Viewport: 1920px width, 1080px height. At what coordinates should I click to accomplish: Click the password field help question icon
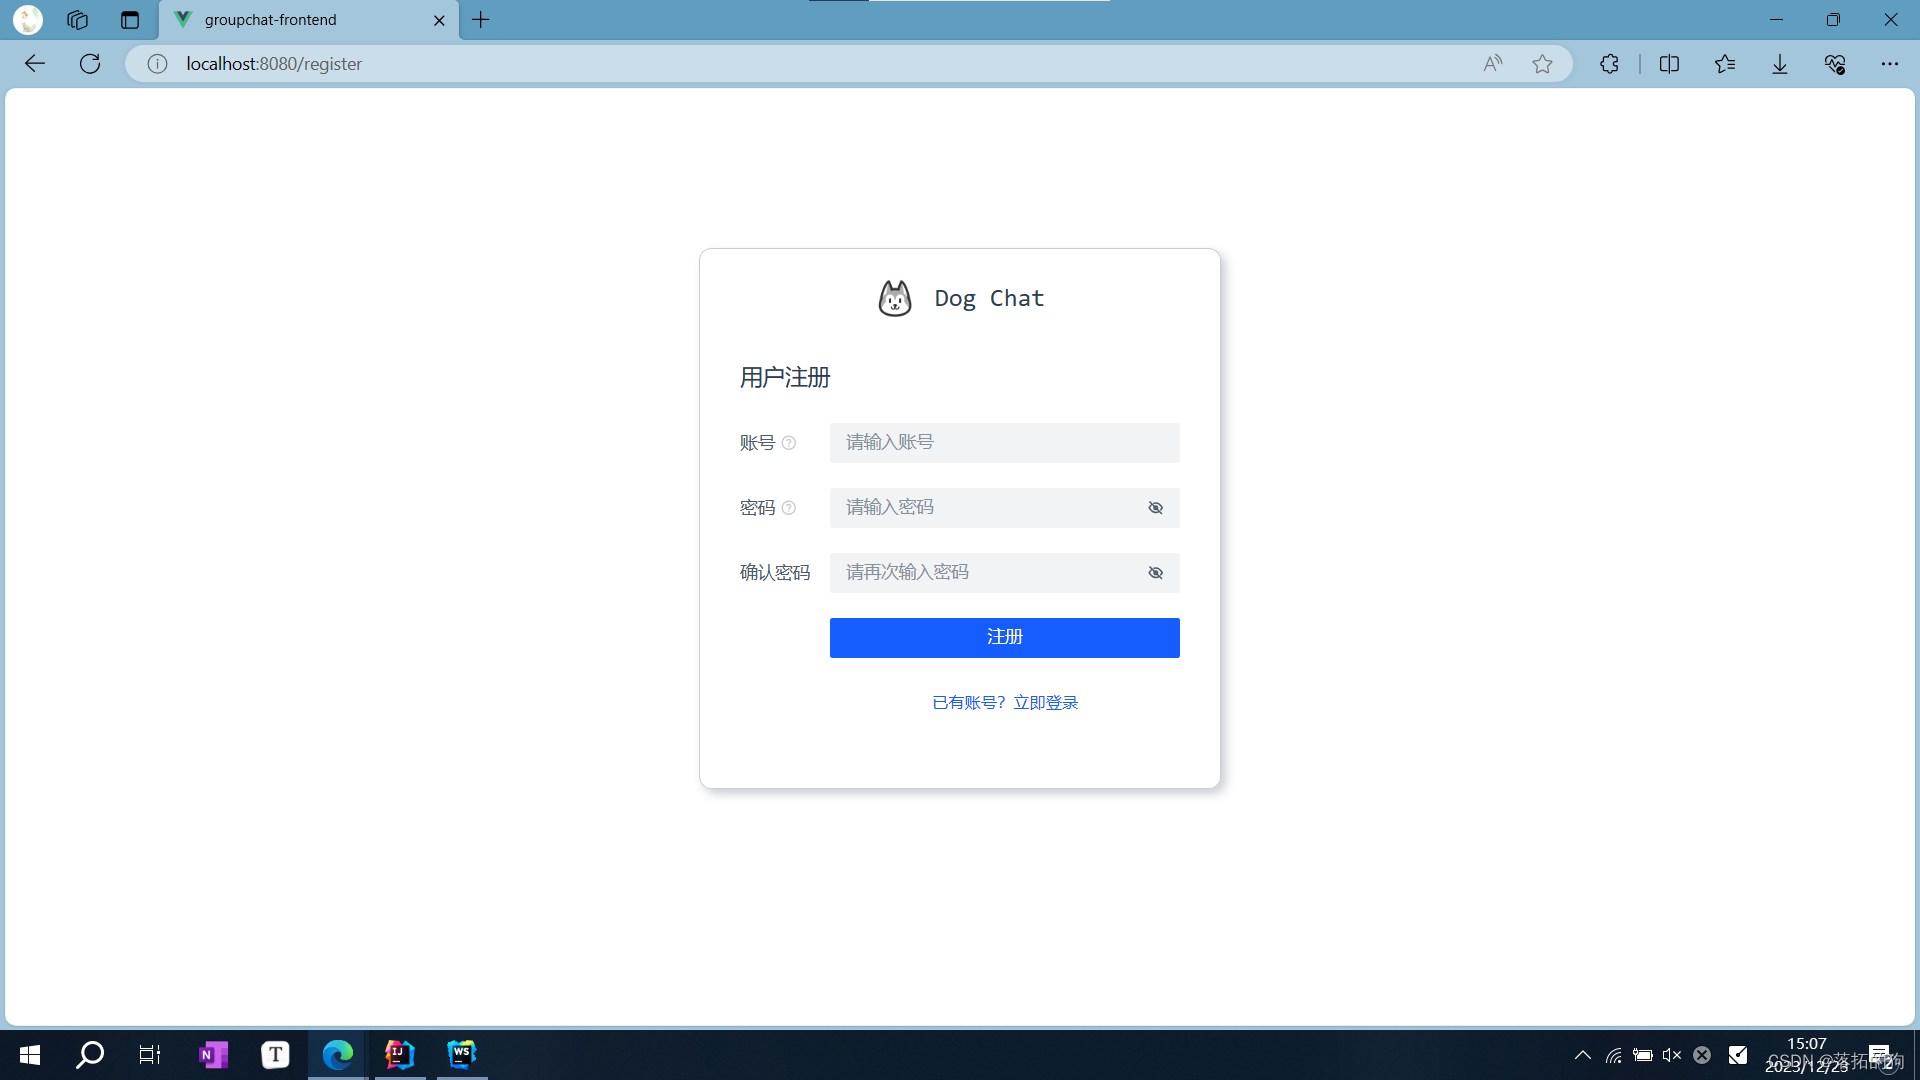[x=789, y=508]
